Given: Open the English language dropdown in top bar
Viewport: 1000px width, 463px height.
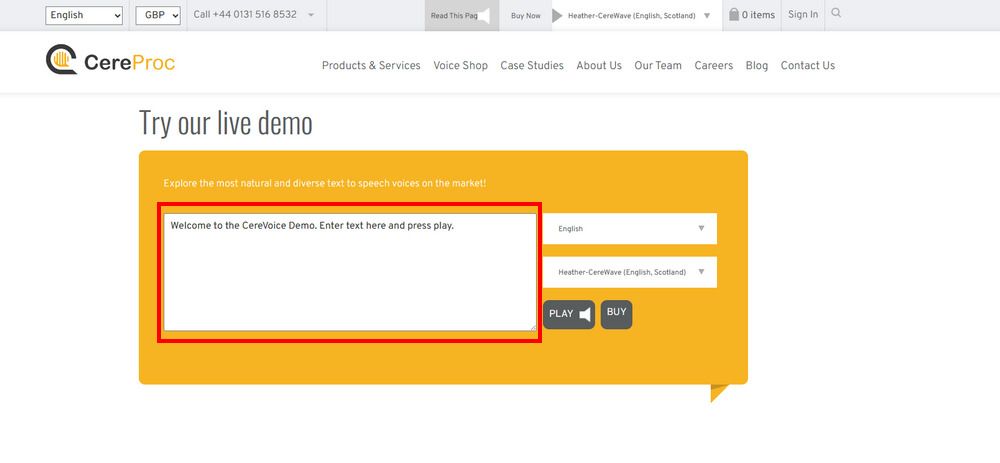Looking at the screenshot, I should [84, 15].
